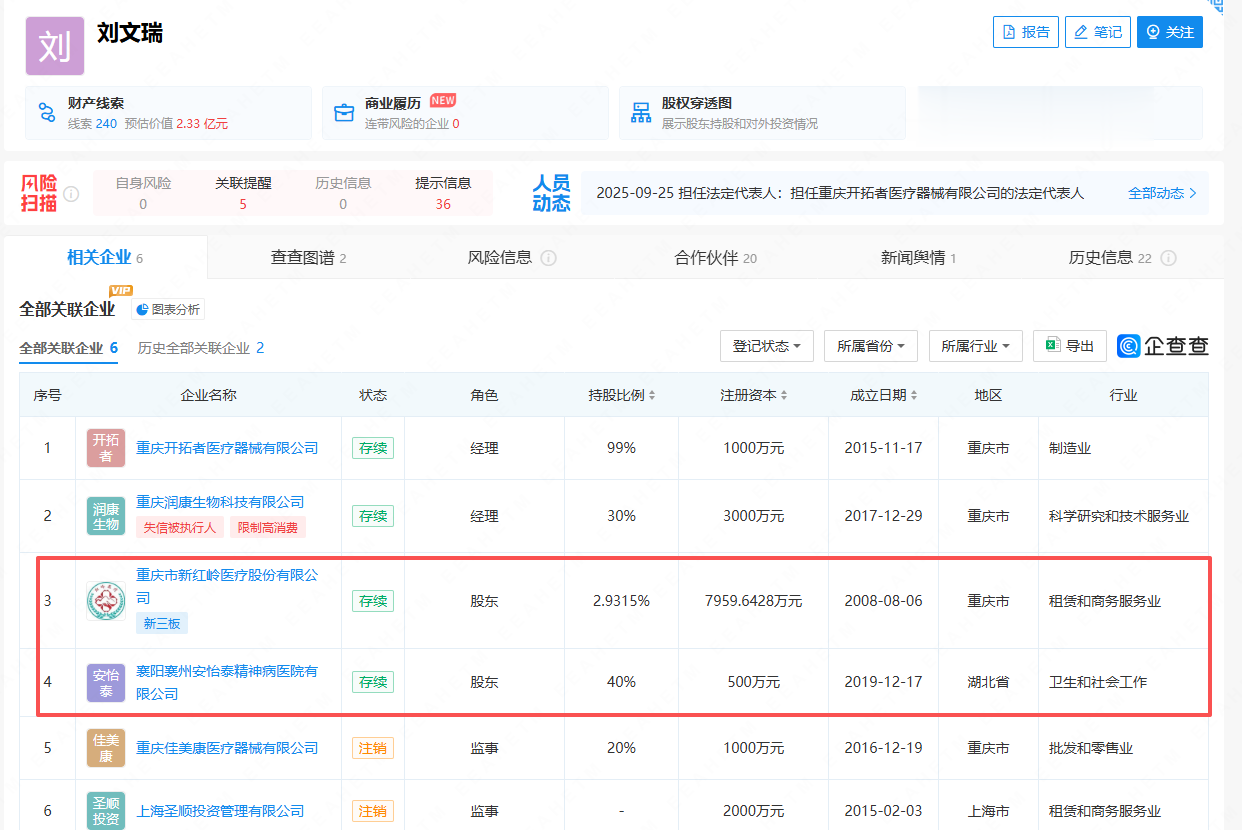The height and width of the screenshot is (830, 1242).
Task: Click the 关注 follow button
Action: pyautogui.click(x=1169, y=32)
